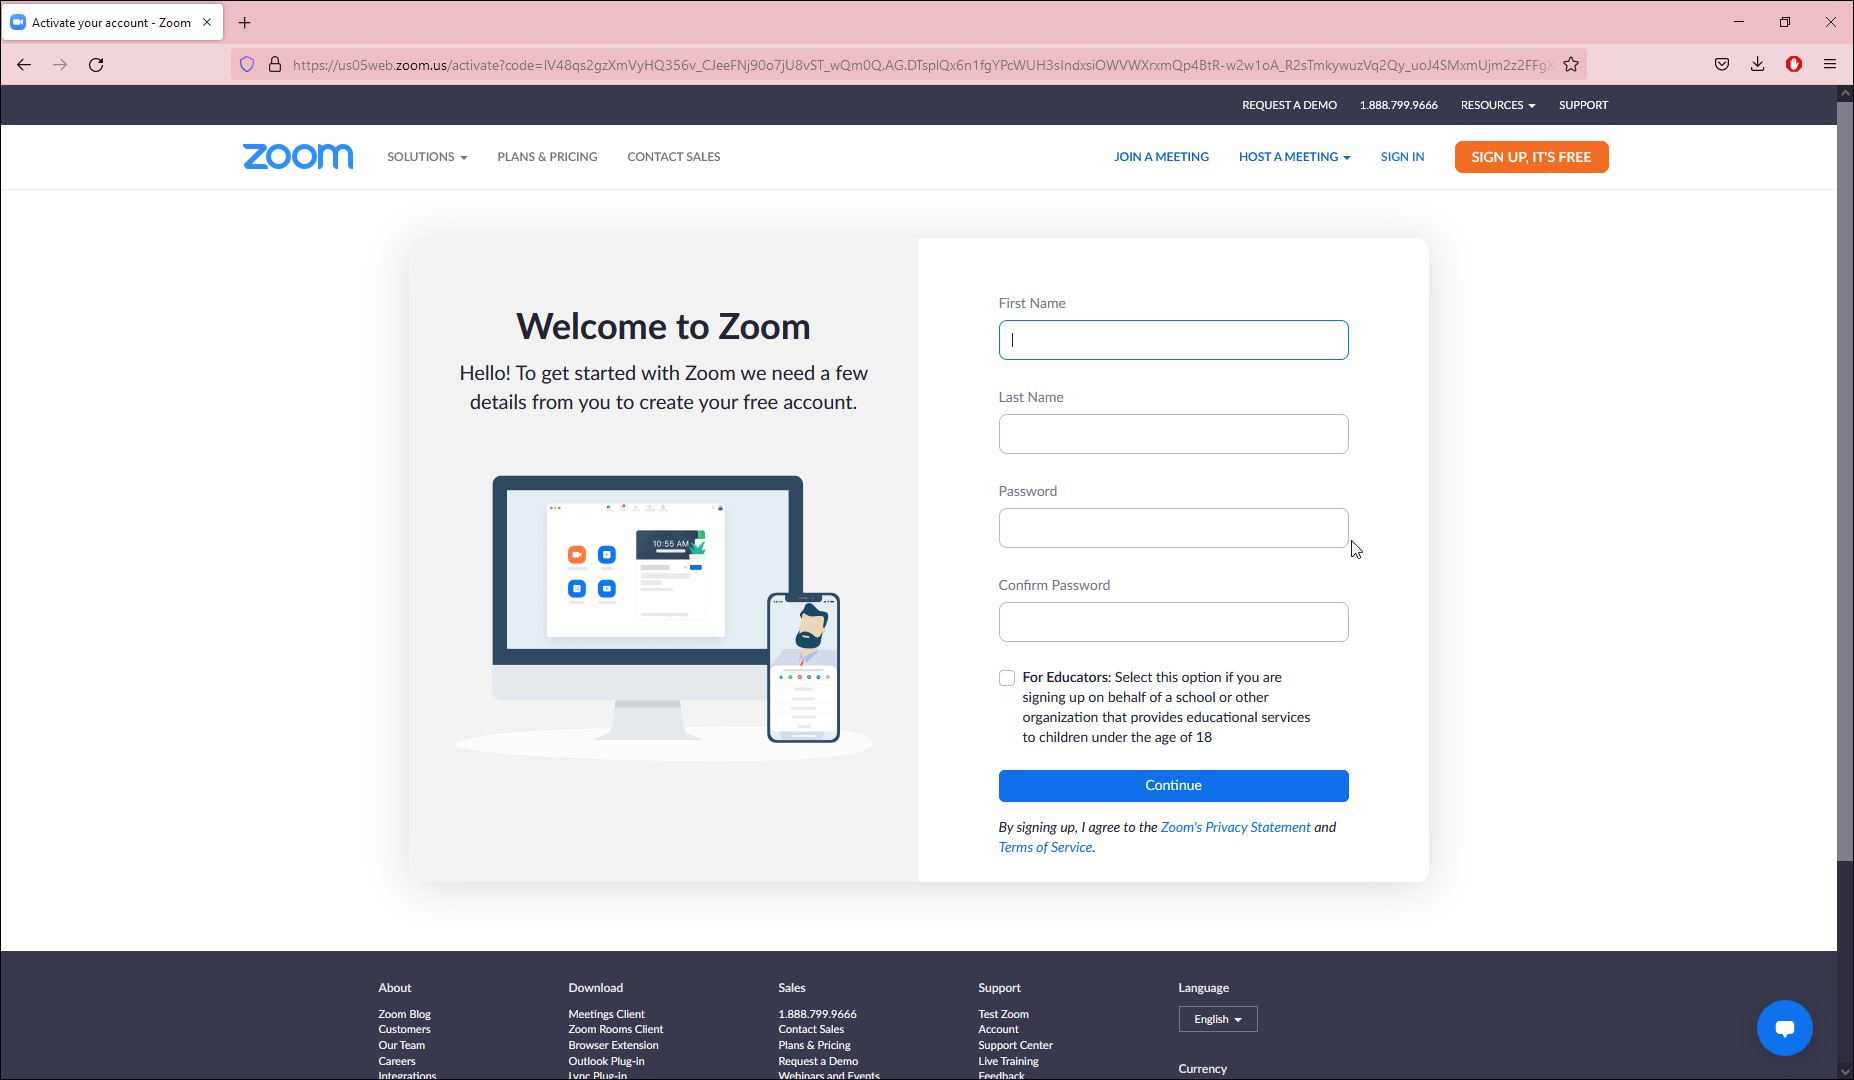Enable the For Educators checkbox
The width and height of the screenshot is (1854, 1080).
pos(1007,678)
